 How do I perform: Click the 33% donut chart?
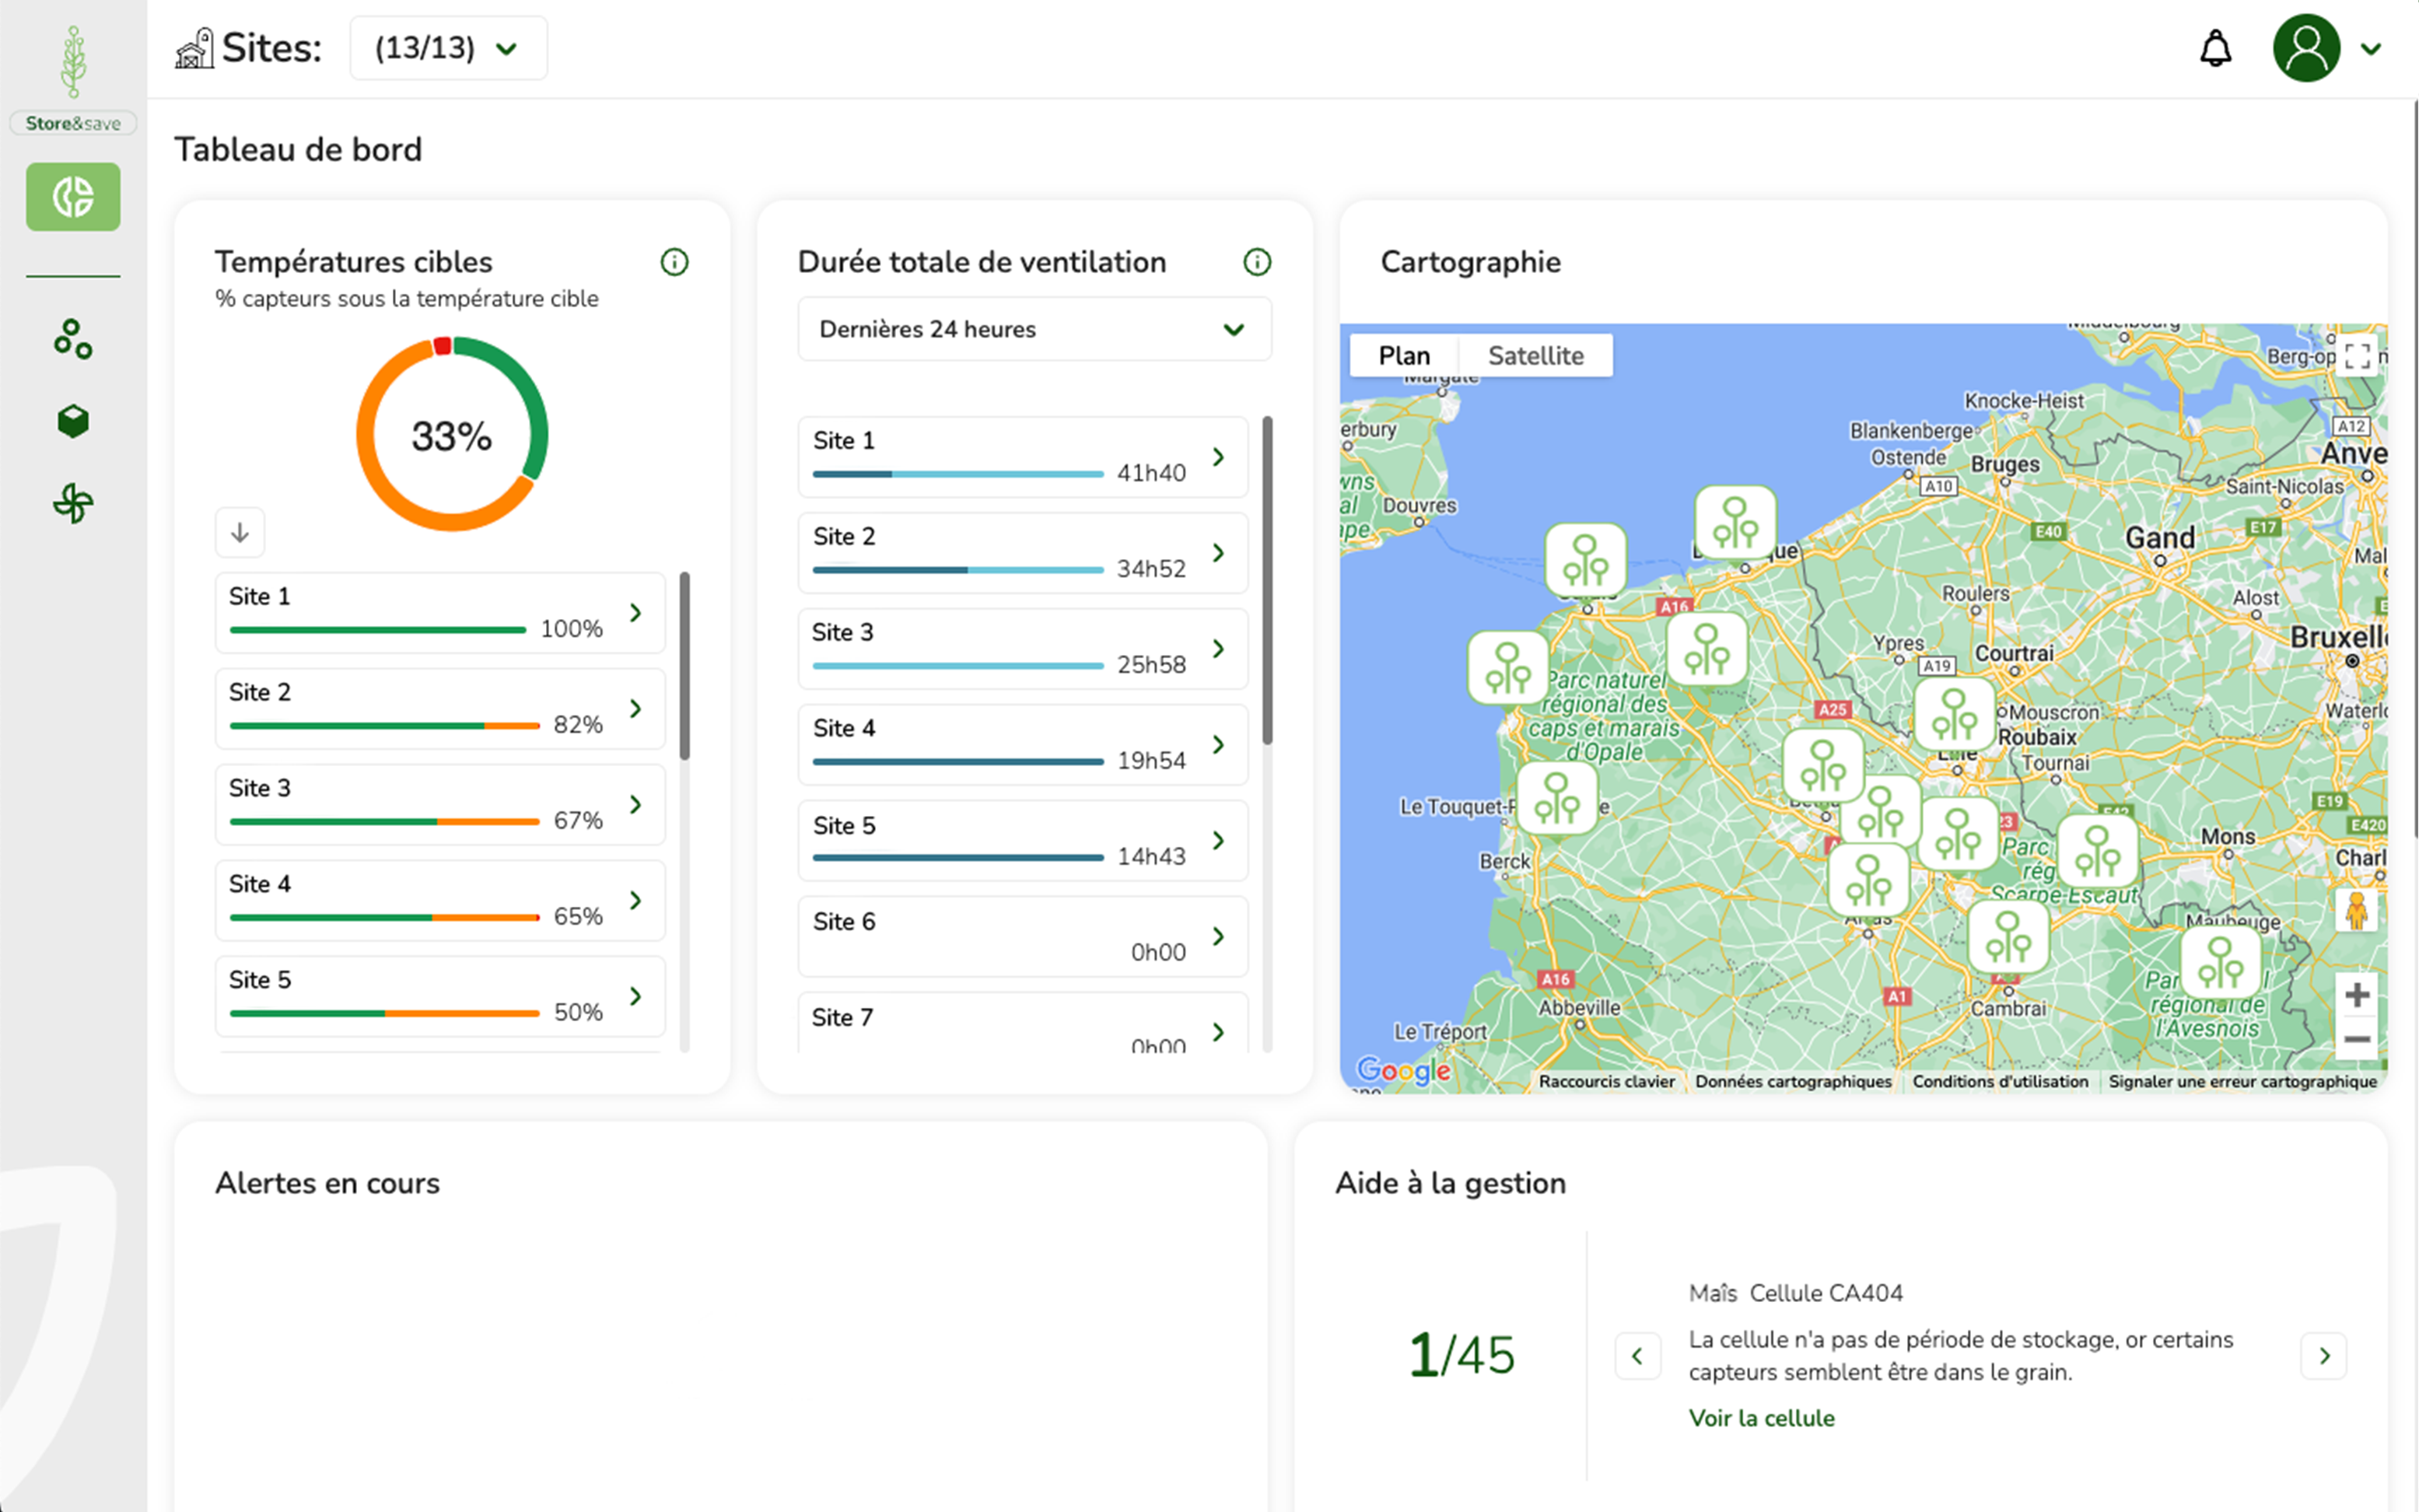pyautogui.click(x=452, y=434)
